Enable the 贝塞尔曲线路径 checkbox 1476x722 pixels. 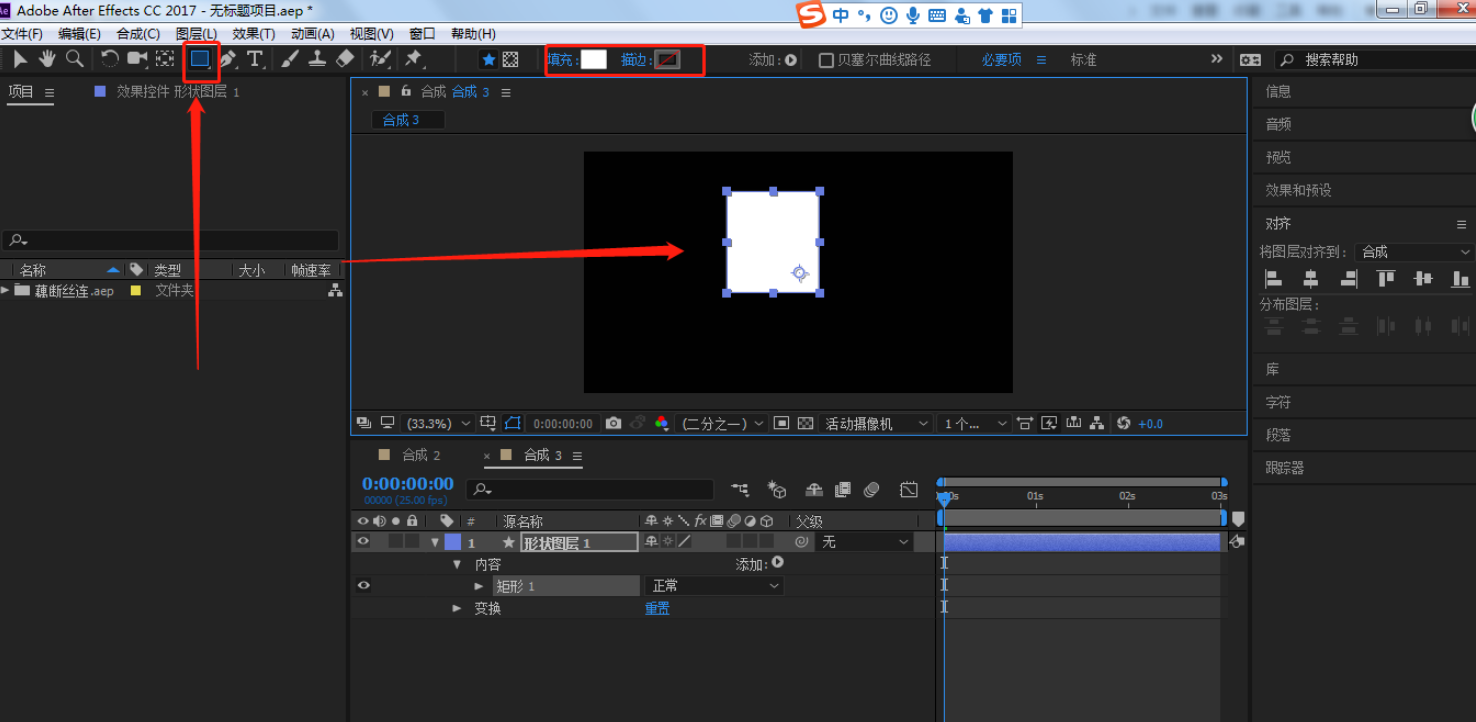[826, 60]
